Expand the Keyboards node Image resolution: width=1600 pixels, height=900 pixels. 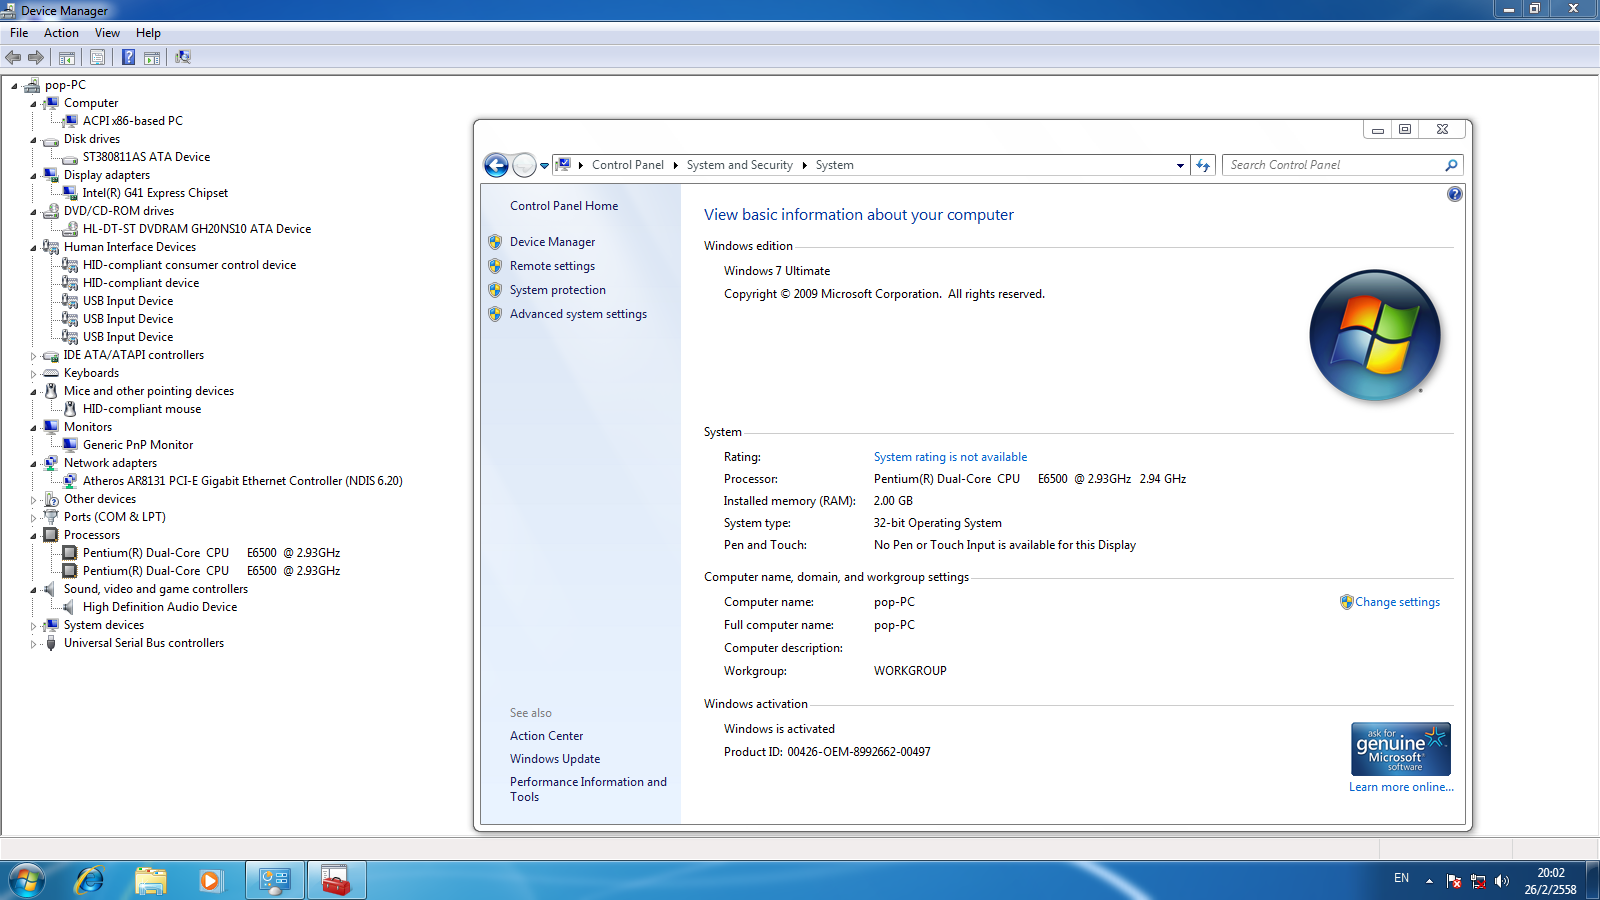(33, 374)
